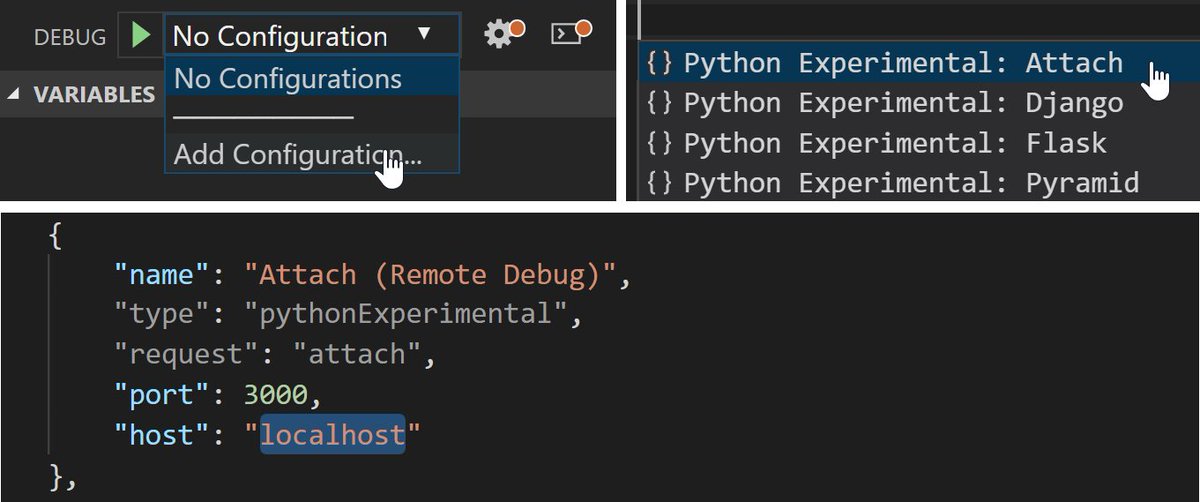Viewport: 1200px width, 502px height.
Task: Click the braces icon beside Attach
Action: [x=659, y=64]
